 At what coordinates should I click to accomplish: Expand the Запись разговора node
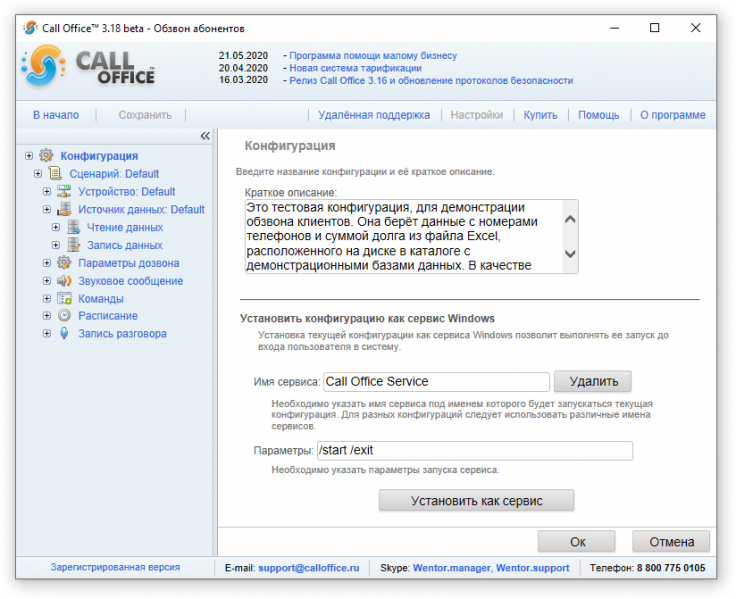click(47, 334)
